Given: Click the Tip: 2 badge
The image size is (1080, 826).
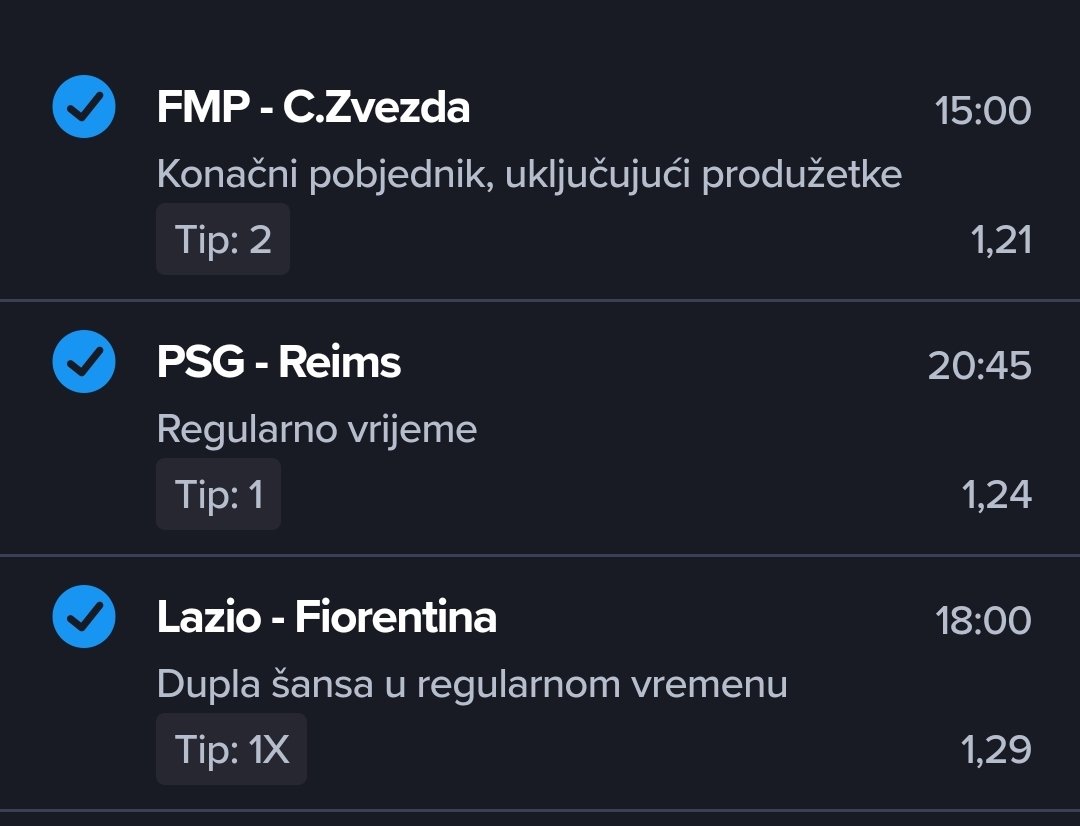Looking at the screenshot, I should point(223,239).
